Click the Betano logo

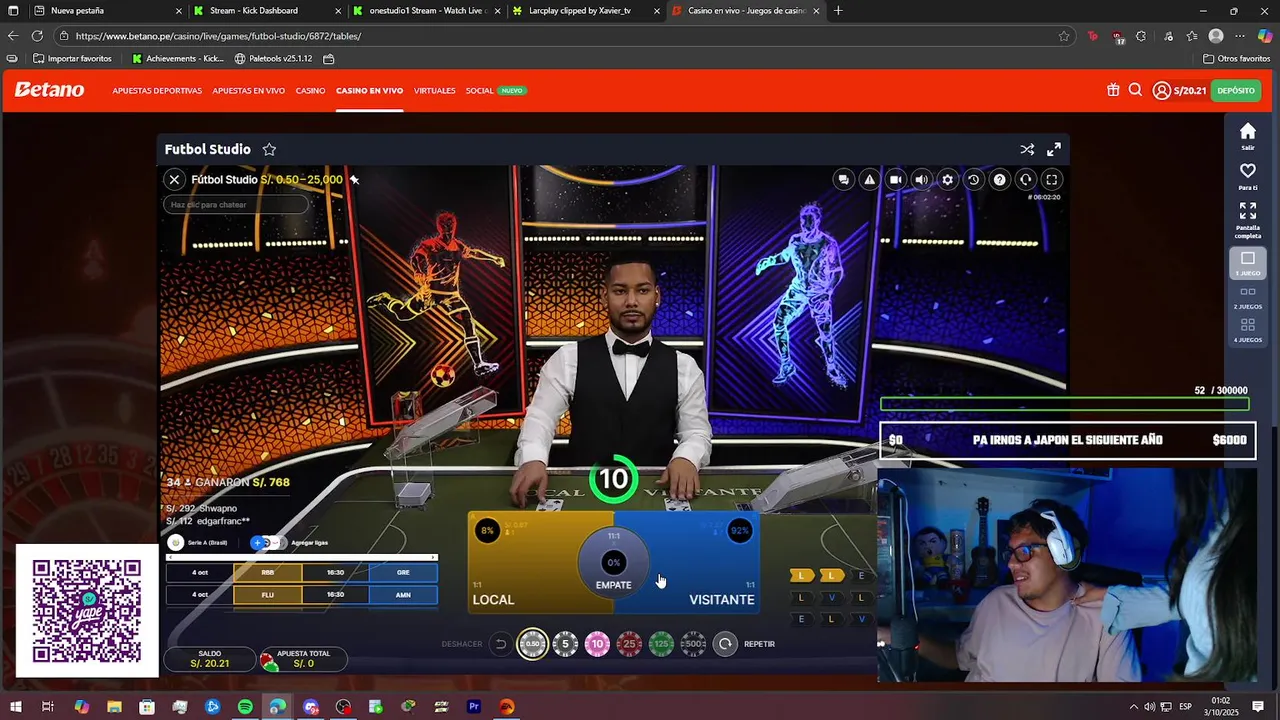pyautogui.click(x=49, y=90)
